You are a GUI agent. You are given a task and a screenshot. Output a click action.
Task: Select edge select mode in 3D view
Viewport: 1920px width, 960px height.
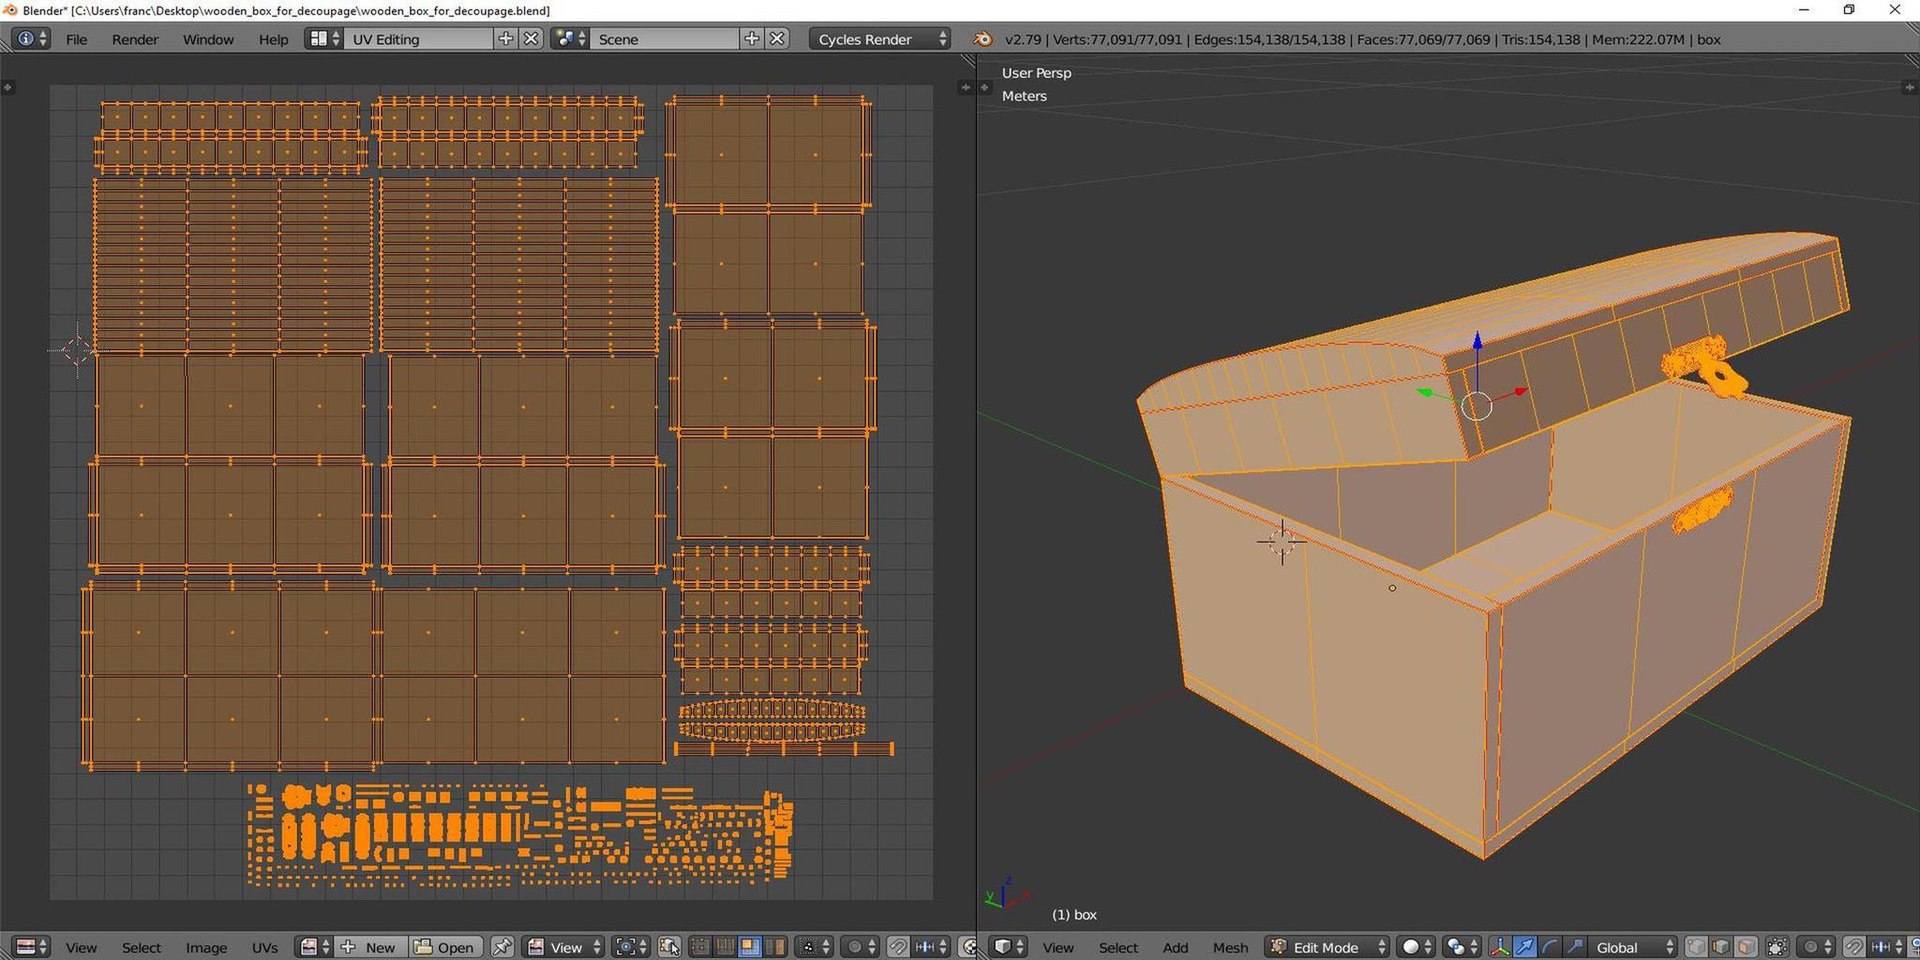pos(1721,947)
